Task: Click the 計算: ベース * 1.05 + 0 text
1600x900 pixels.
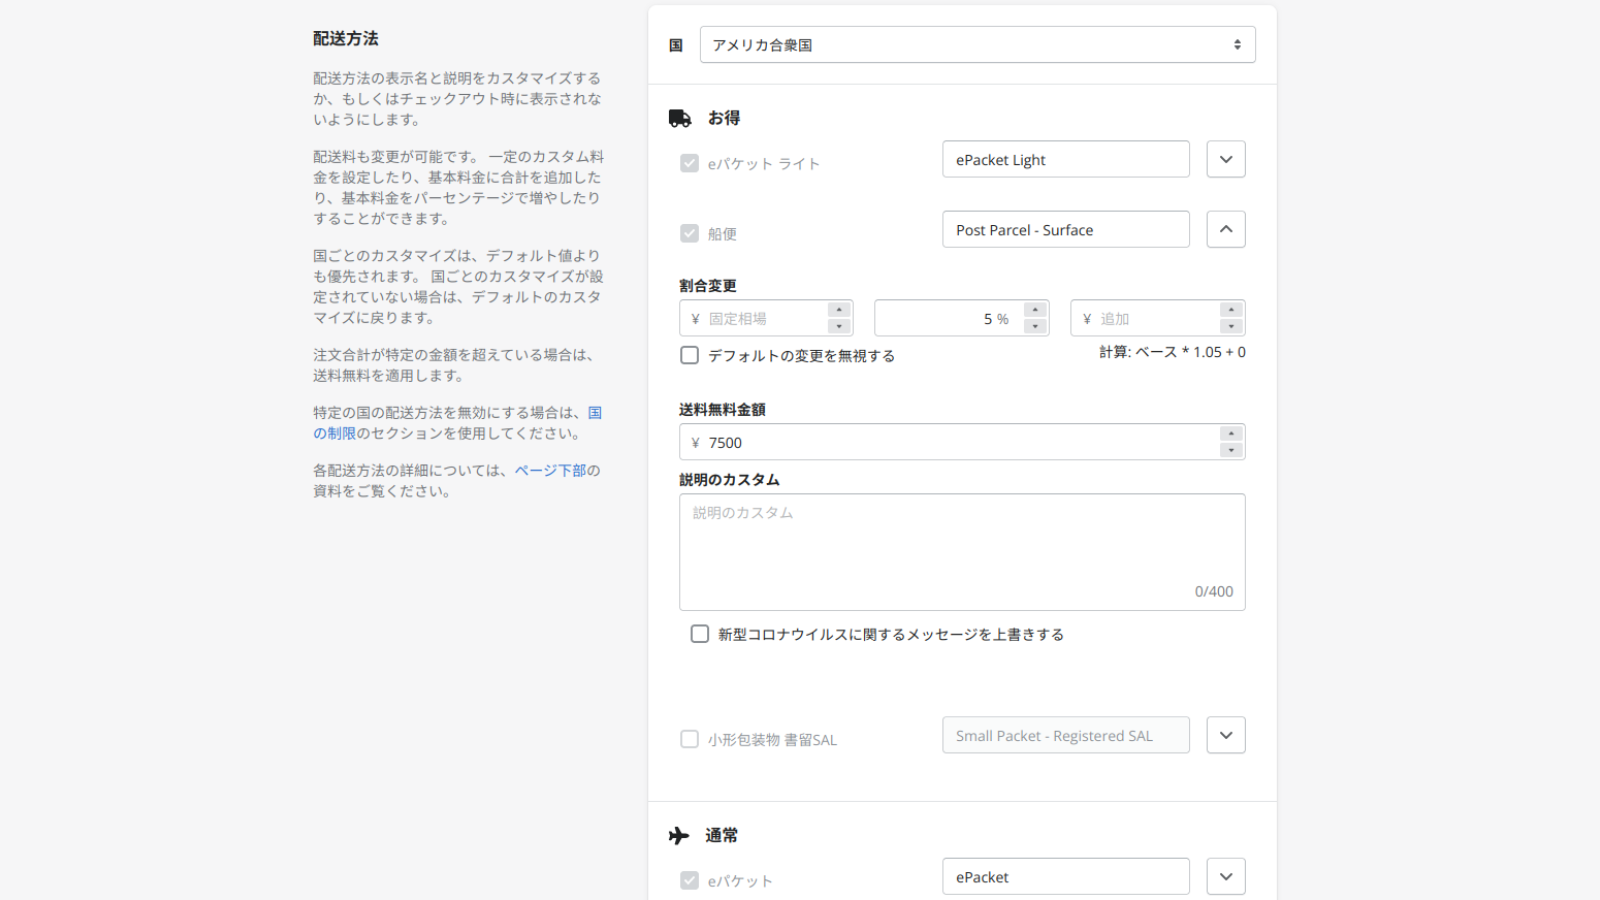Action: [1172, 352]
